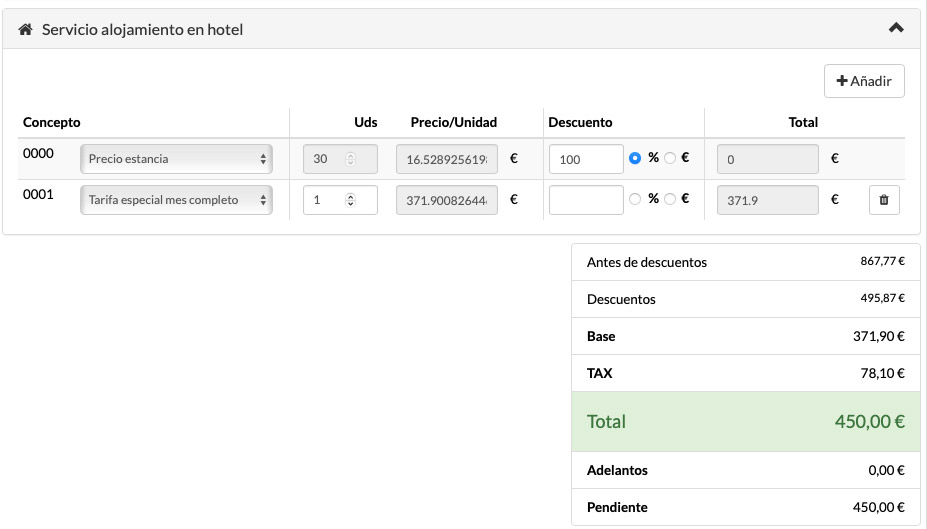Collapse the Servicio alojamiento en hotel panel
The image size is (927, 529).
click(x=896, y=29)
